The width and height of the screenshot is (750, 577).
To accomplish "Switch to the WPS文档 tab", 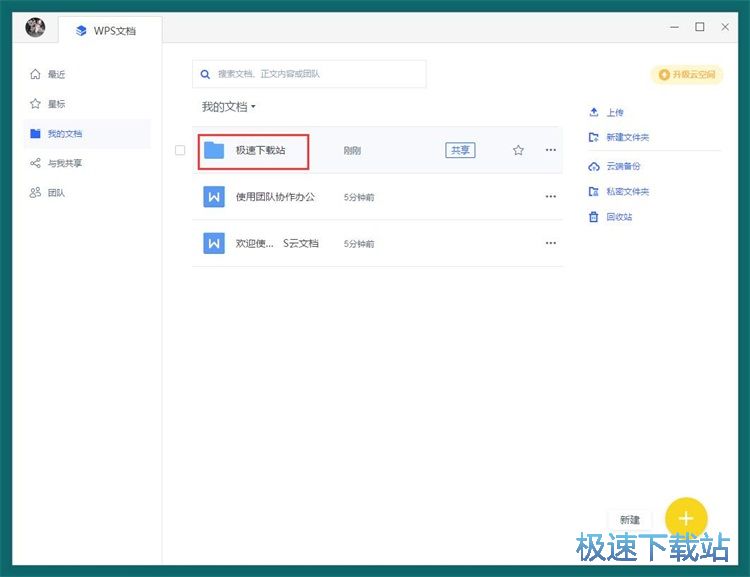I will point(110,31).
